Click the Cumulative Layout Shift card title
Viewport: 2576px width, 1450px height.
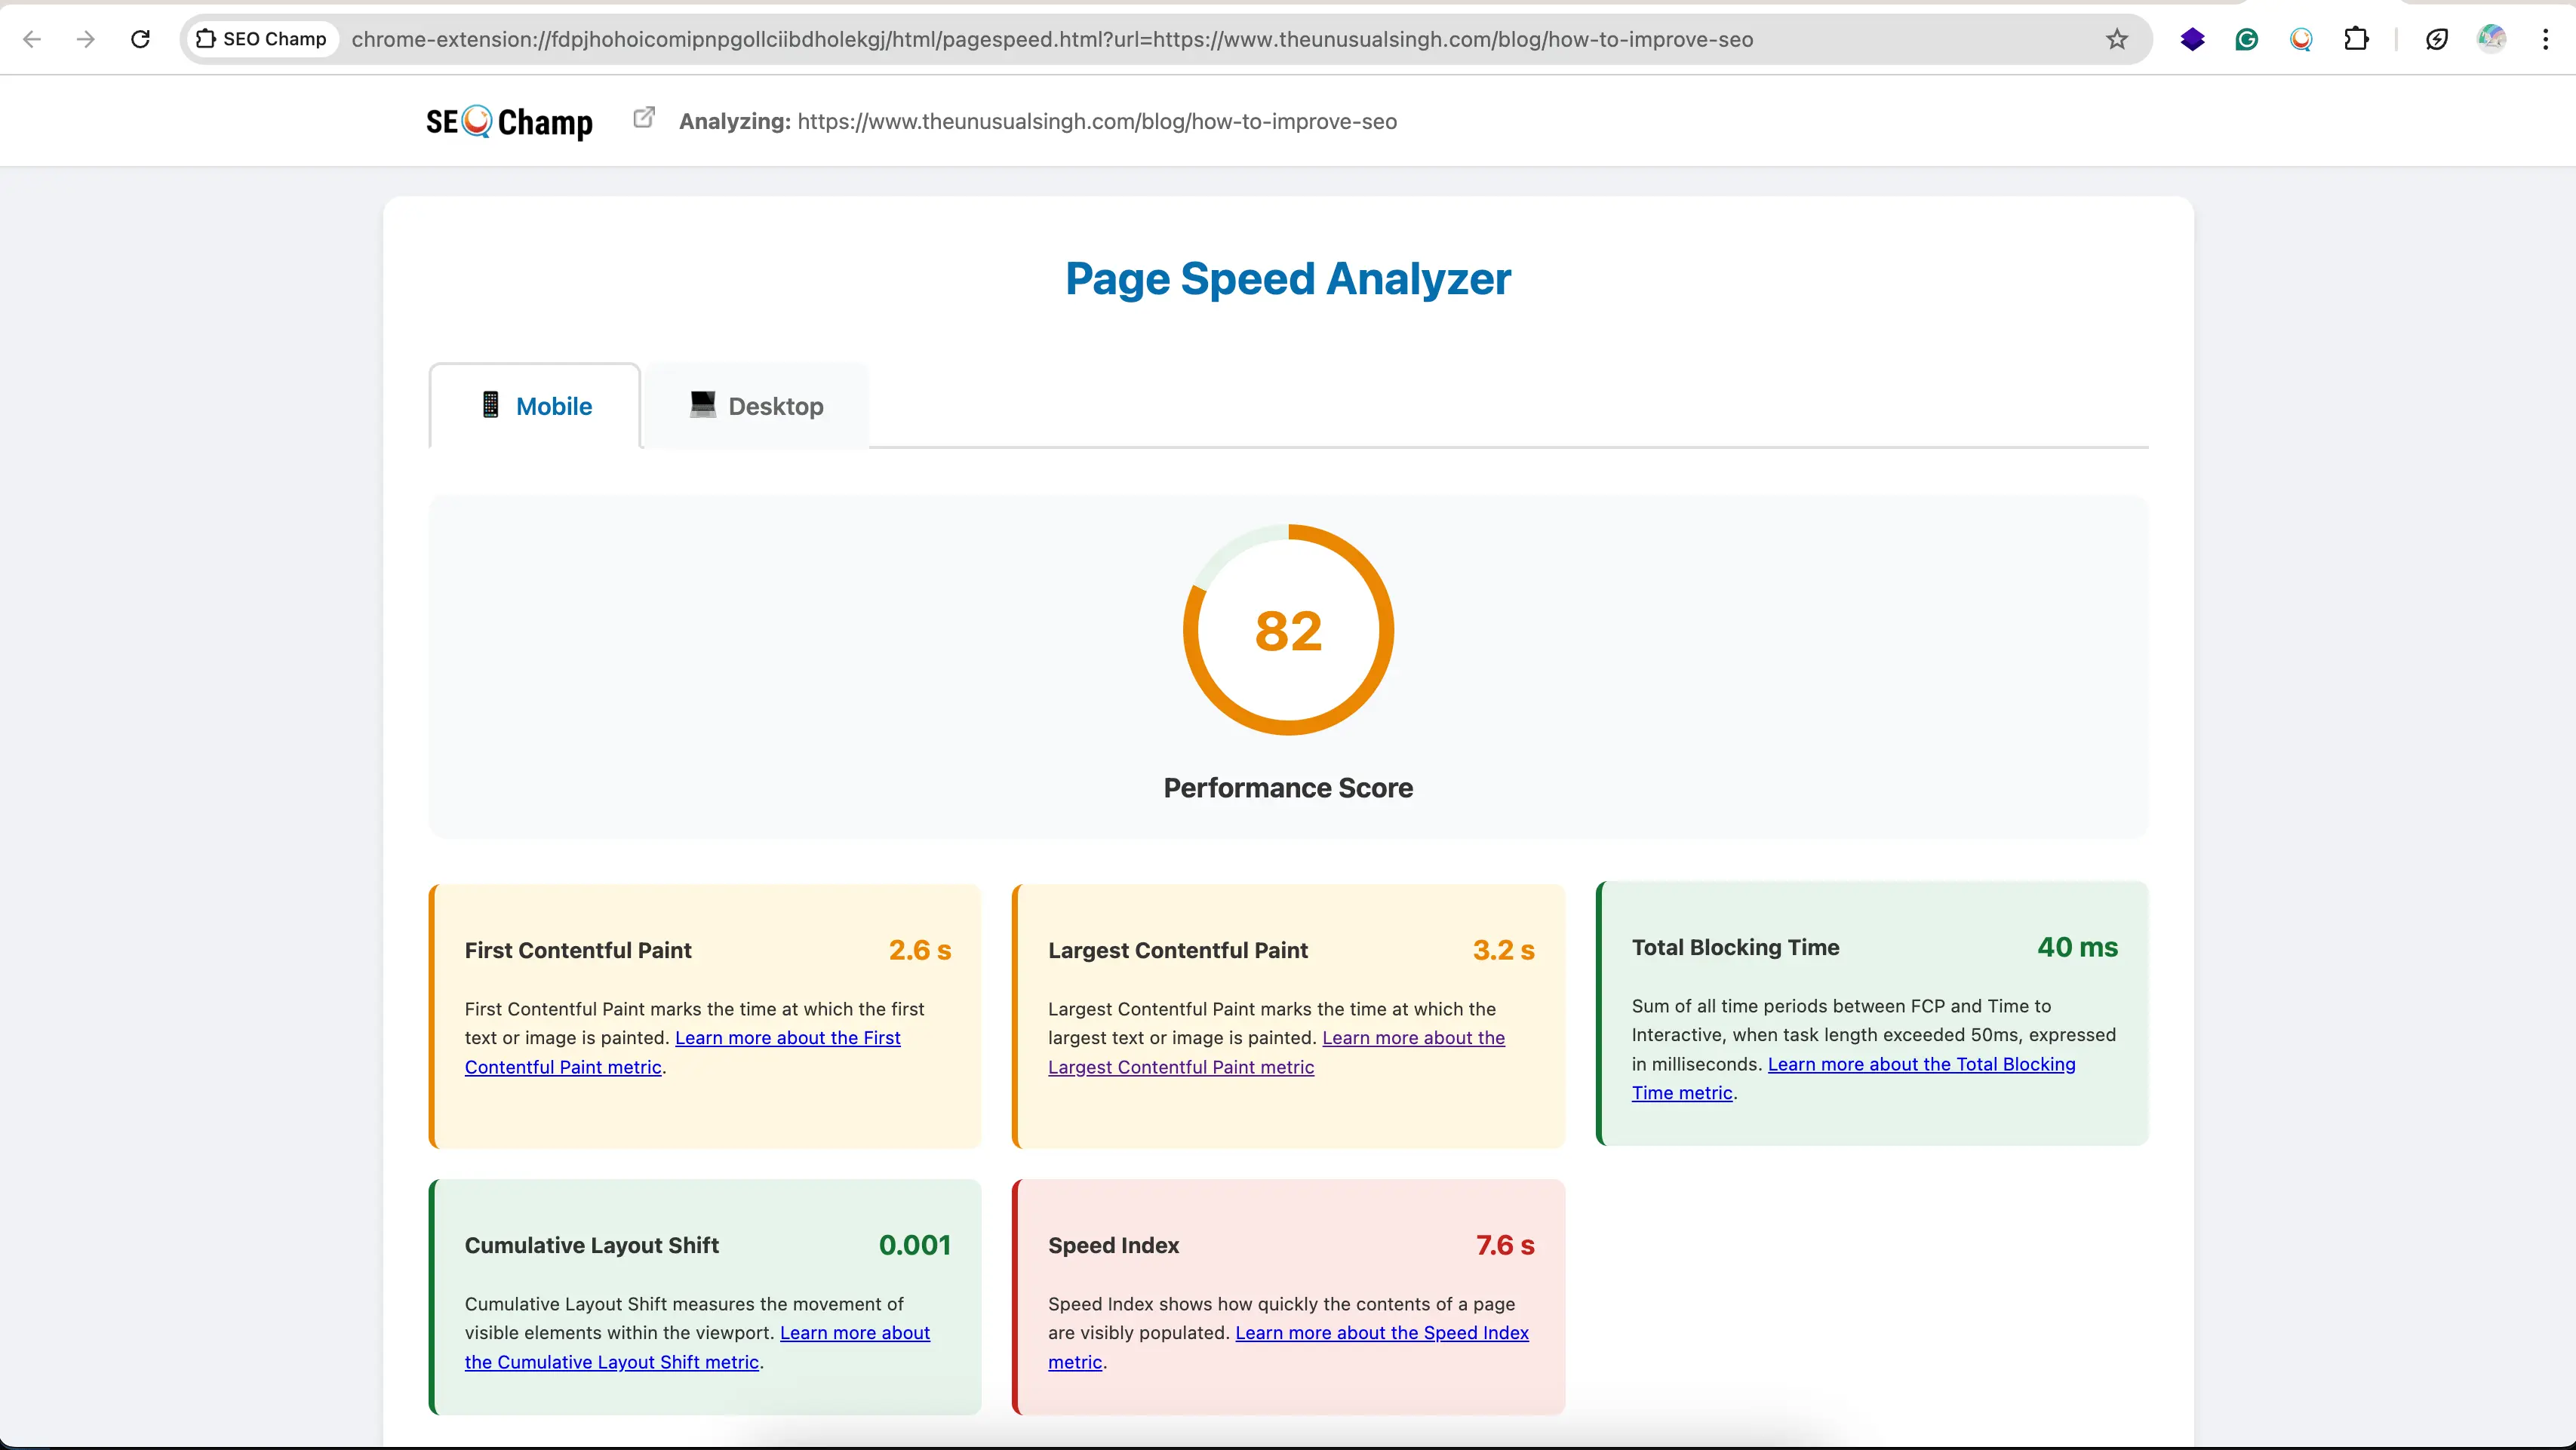coord(591,1245)
